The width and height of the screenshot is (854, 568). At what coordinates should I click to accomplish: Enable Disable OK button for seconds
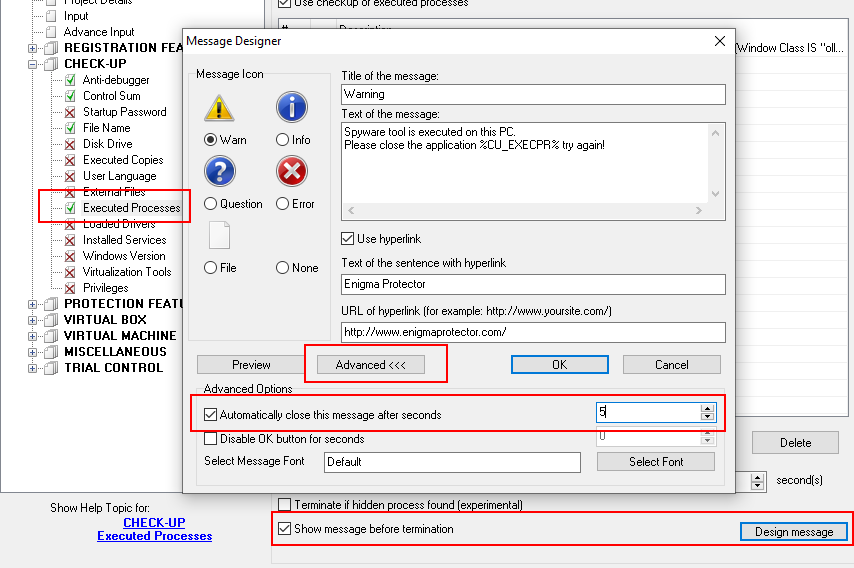point(210,438)
